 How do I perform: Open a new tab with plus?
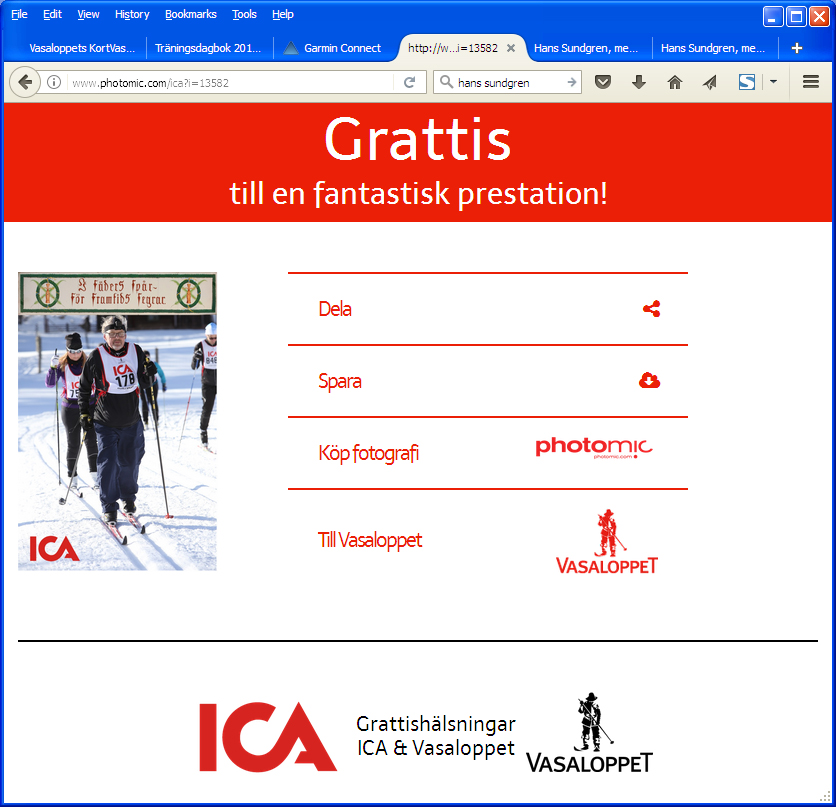point(797,48)
